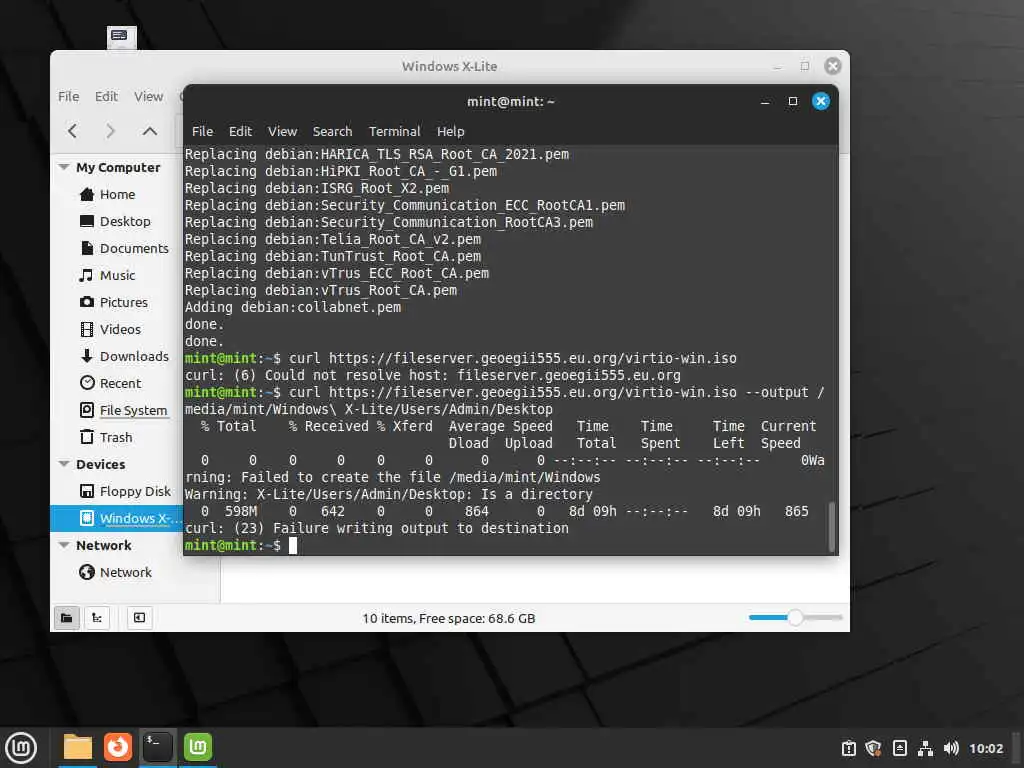The image size is (1024, 768).
Task: Open the update manager shield tray icon
Action: pyautogui.click(x=873, y=748)
